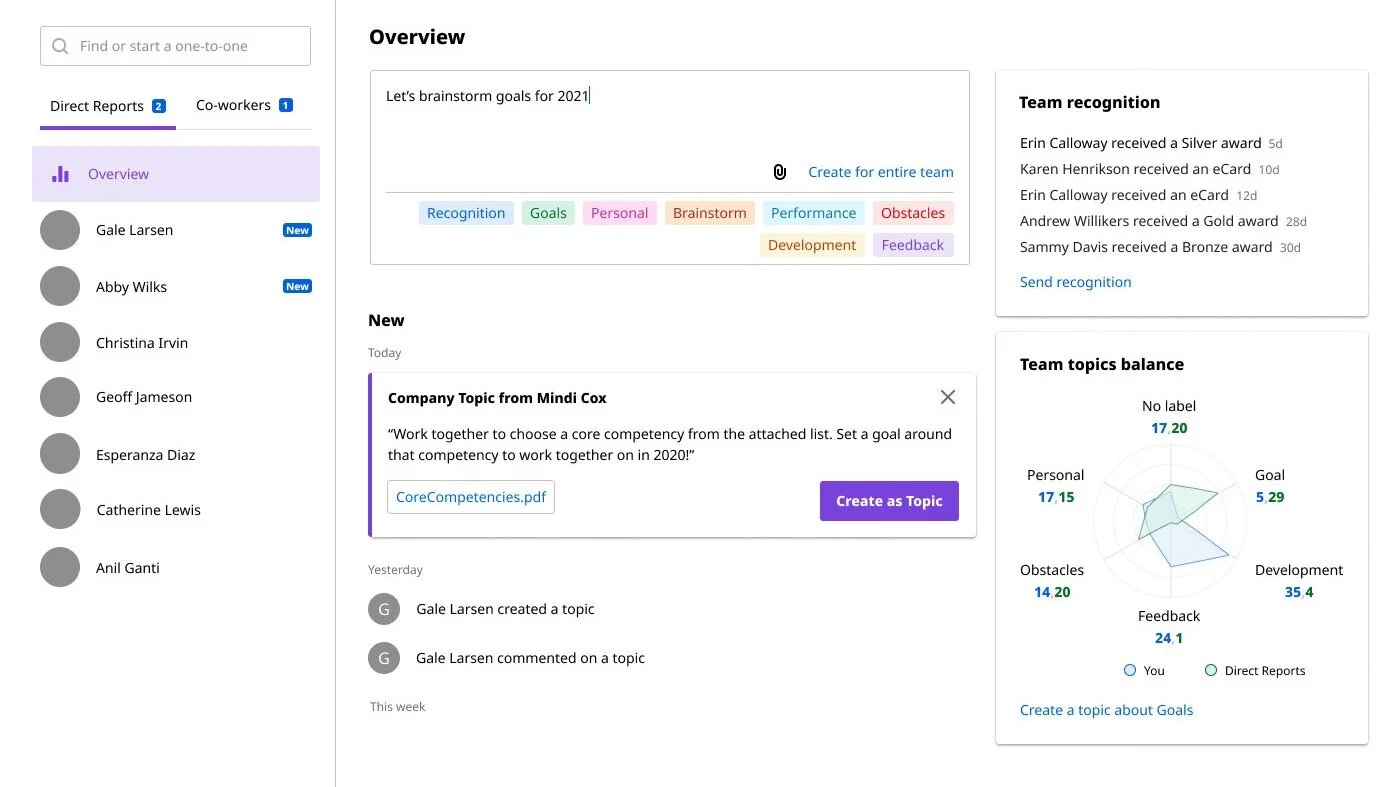
Task: Open Gale Larsen's one-to-one
Action: 176,230
